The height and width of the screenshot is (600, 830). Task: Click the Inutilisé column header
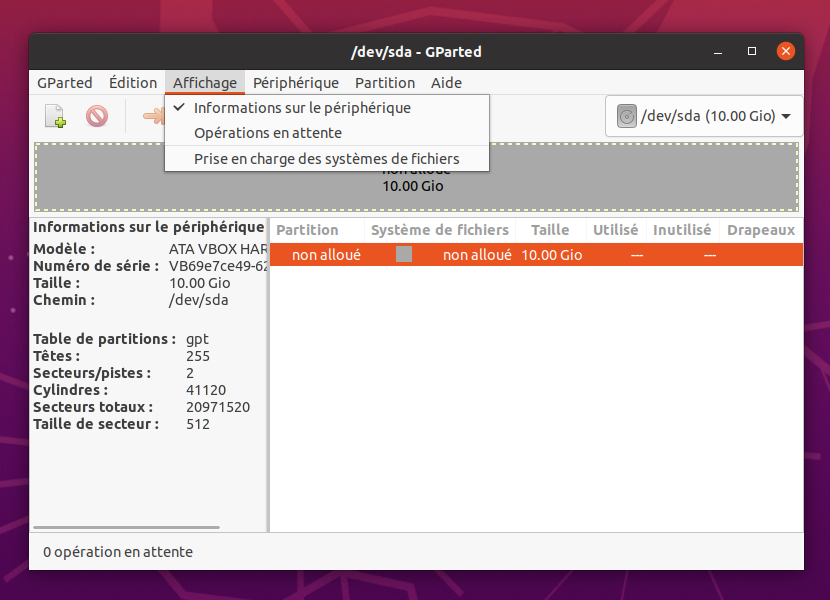pyautogui.click(x=682, y=230)
